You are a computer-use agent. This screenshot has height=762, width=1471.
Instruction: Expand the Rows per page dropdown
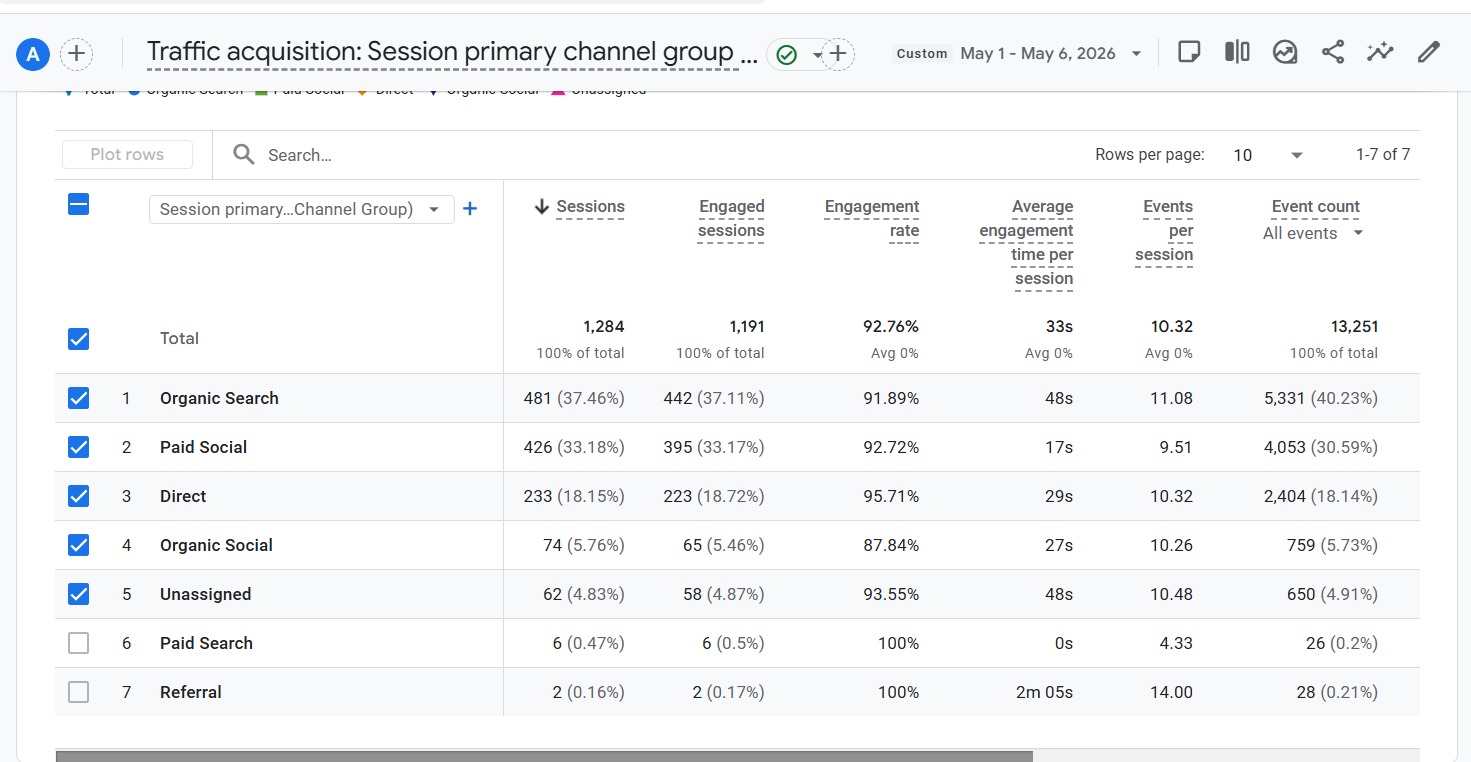1268,155
